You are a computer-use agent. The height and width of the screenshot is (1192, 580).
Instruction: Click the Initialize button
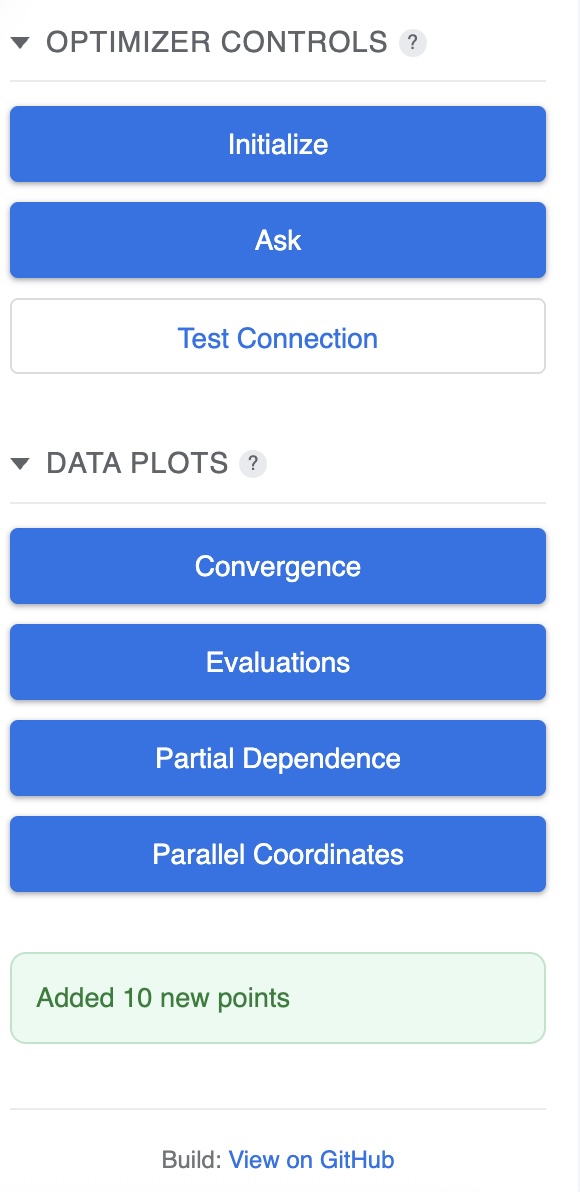click(278, 144)
